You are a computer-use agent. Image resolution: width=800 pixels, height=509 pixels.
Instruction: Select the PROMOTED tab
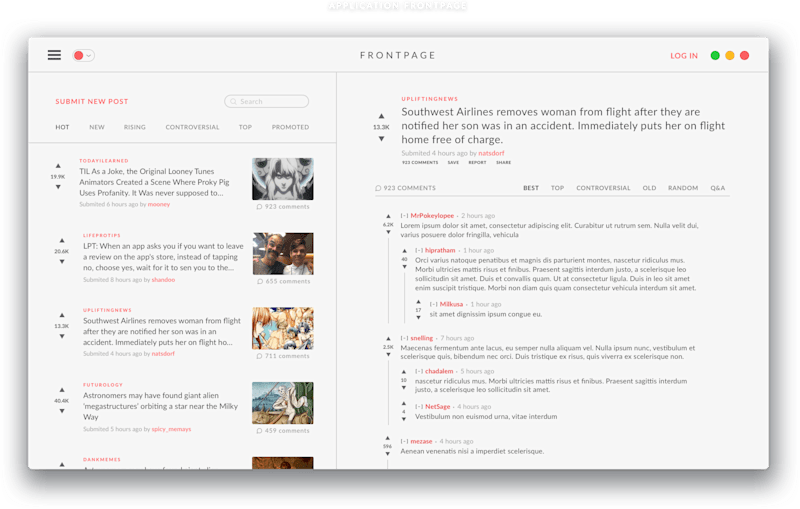(x=290, y=127)
